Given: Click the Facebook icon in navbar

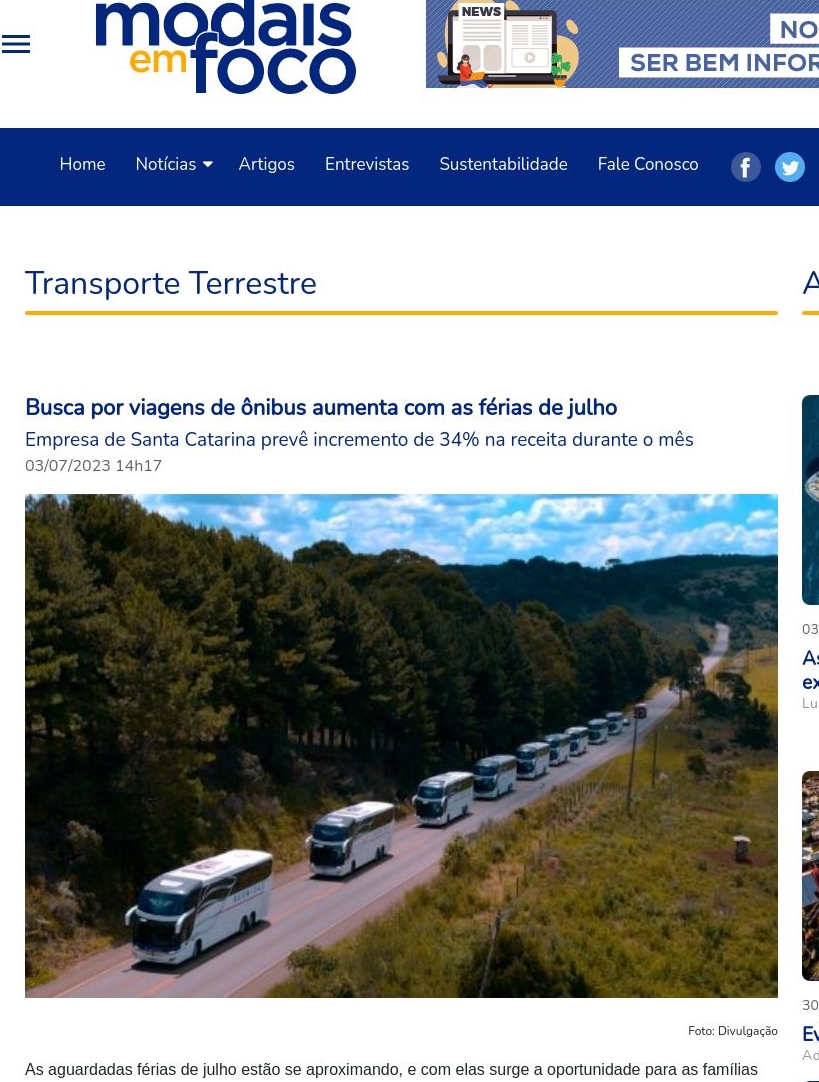Looking at the screenshot, I should pos(745,167).
